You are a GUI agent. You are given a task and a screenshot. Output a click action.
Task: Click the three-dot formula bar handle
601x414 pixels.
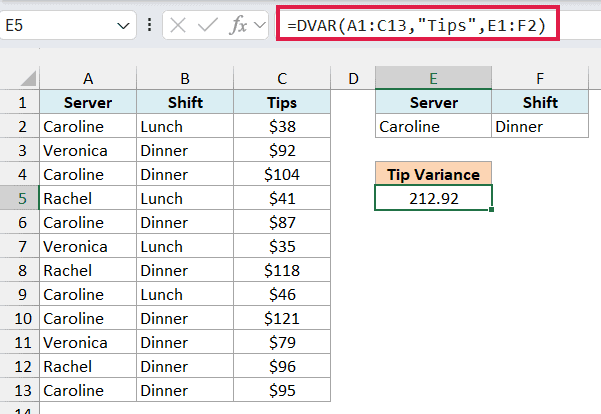149,25
